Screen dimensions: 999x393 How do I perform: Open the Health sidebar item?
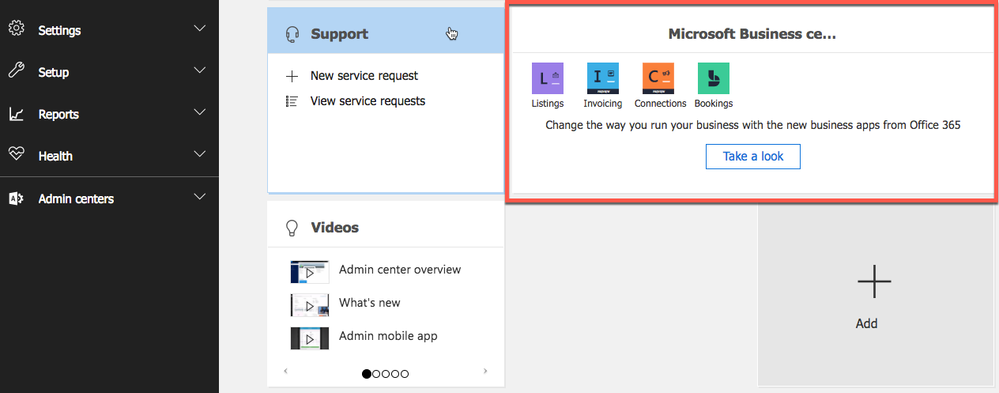tap(110, 155)
